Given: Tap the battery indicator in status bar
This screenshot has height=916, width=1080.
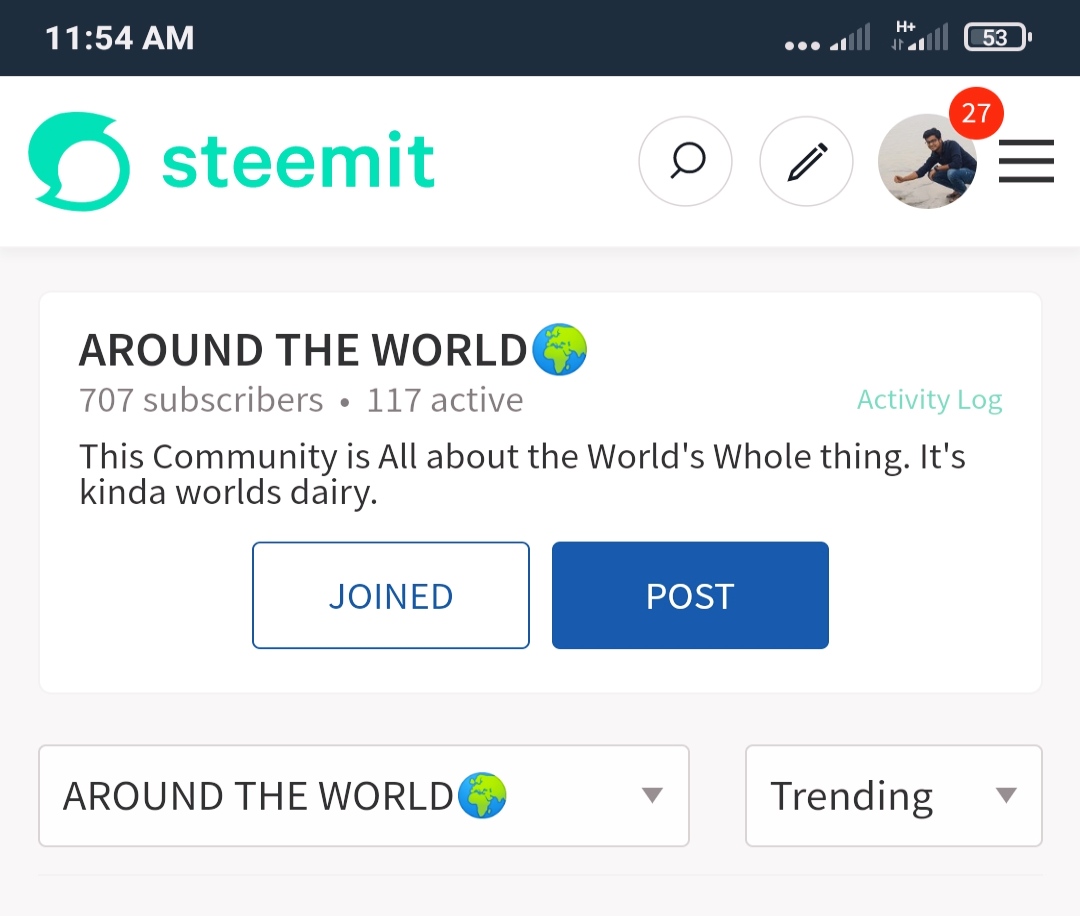Looking at the screenshot, I should click(x=997, y=37).
